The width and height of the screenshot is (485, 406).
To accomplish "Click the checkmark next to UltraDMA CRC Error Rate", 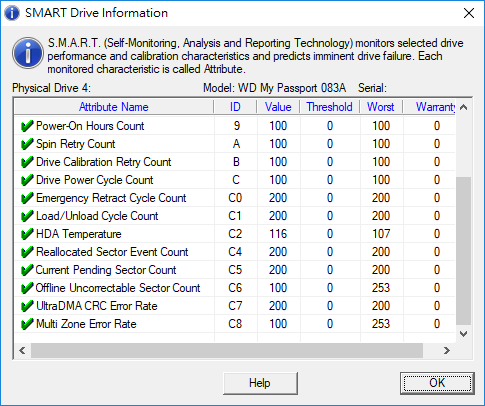I will pos(27,306).
